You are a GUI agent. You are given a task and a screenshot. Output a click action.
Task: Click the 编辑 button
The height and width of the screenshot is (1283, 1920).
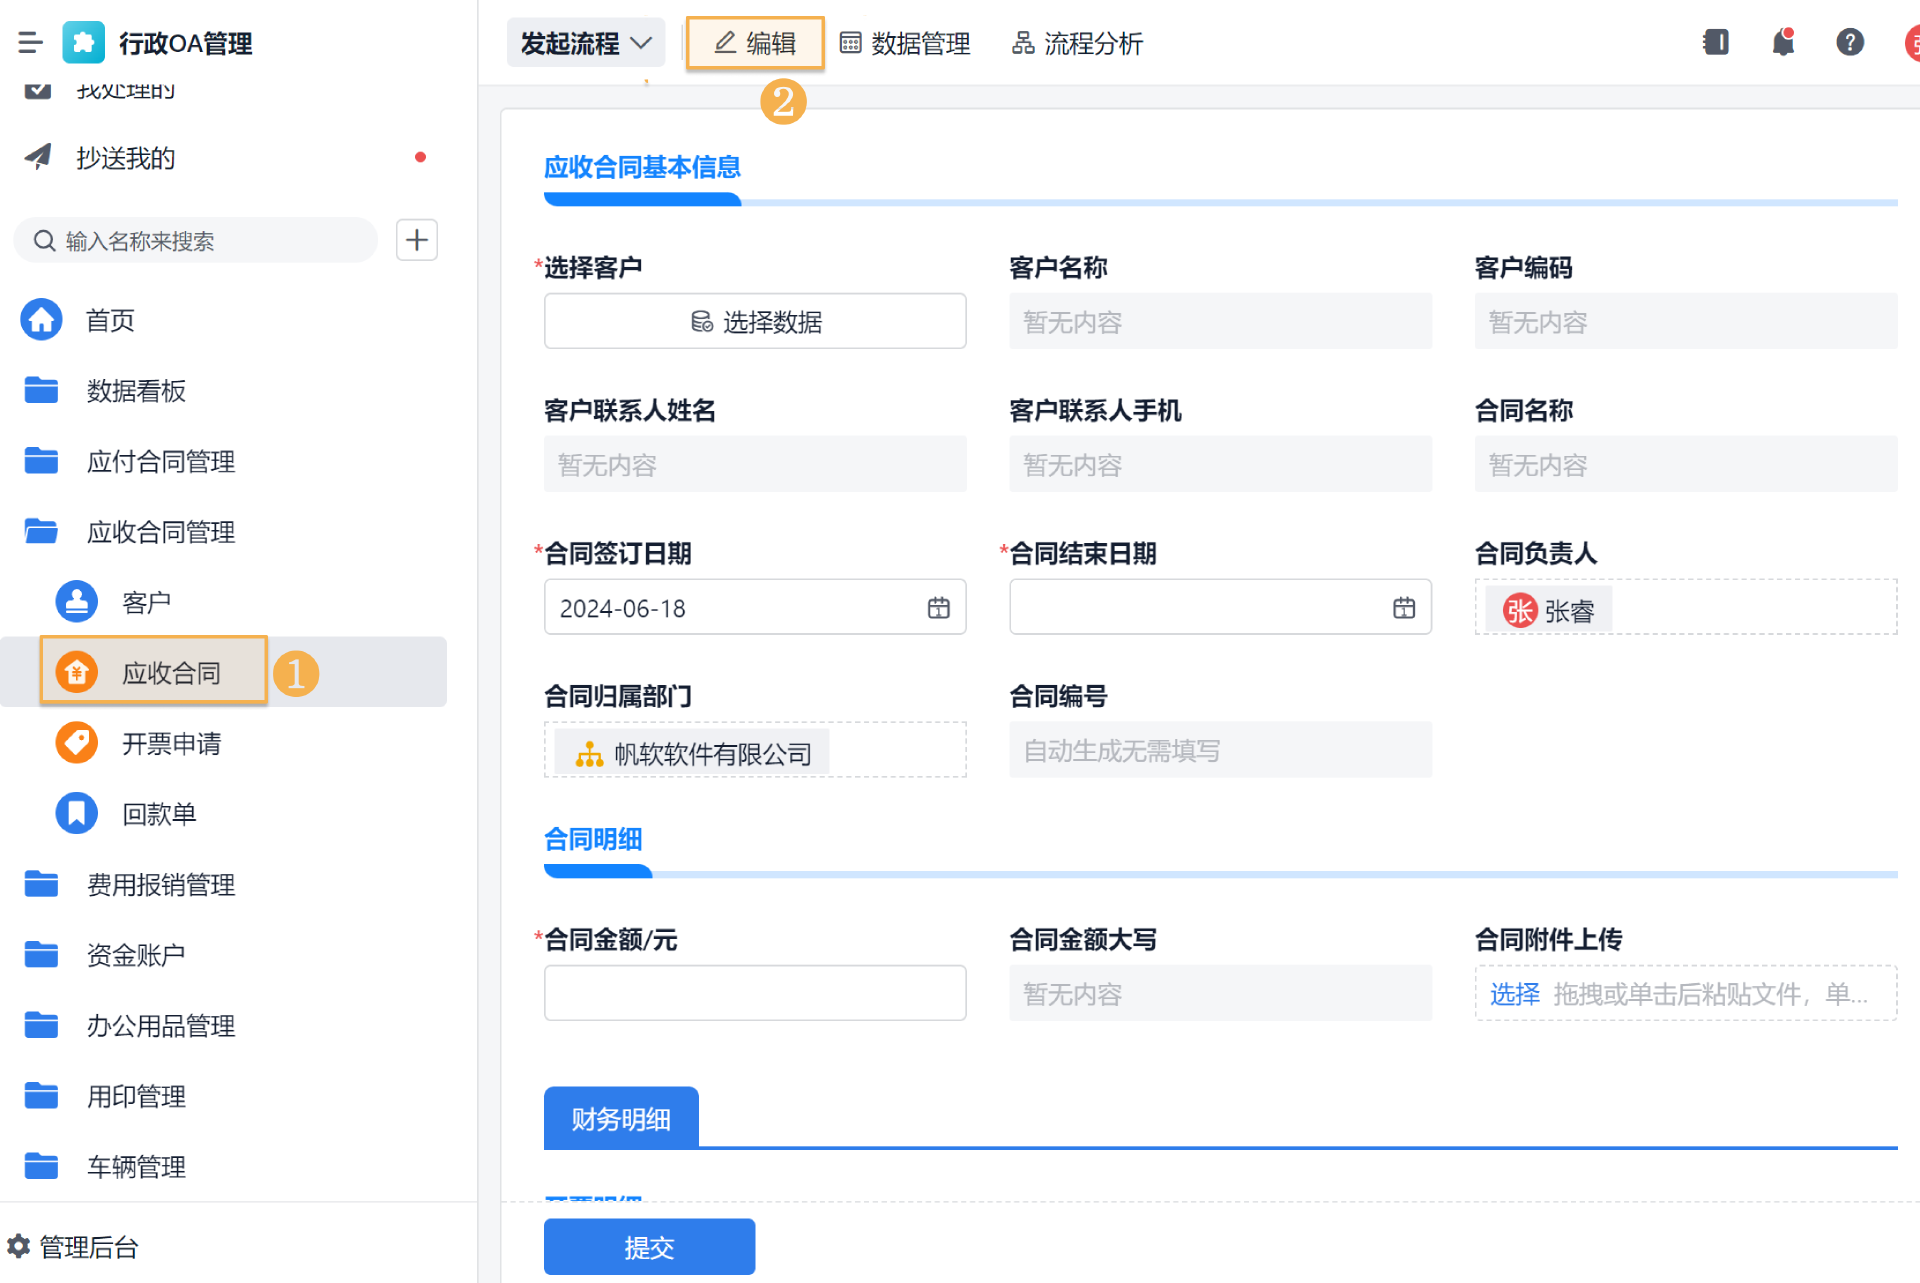pyautogui.click(x=755, y=43)
